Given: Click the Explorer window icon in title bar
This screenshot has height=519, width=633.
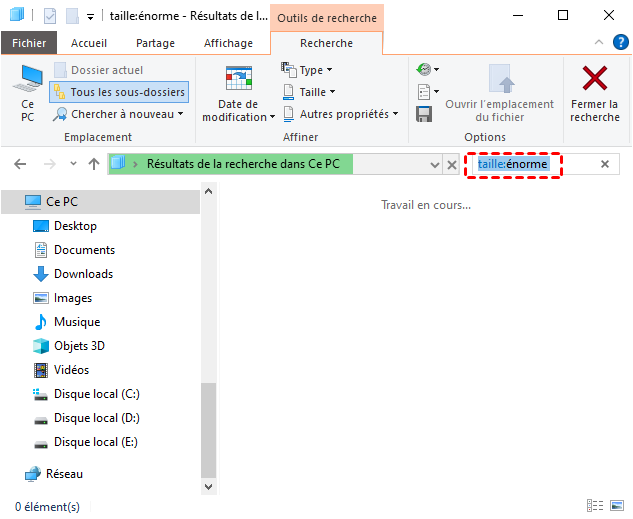Looking at the screenshot, I should [x=17, y=15].
